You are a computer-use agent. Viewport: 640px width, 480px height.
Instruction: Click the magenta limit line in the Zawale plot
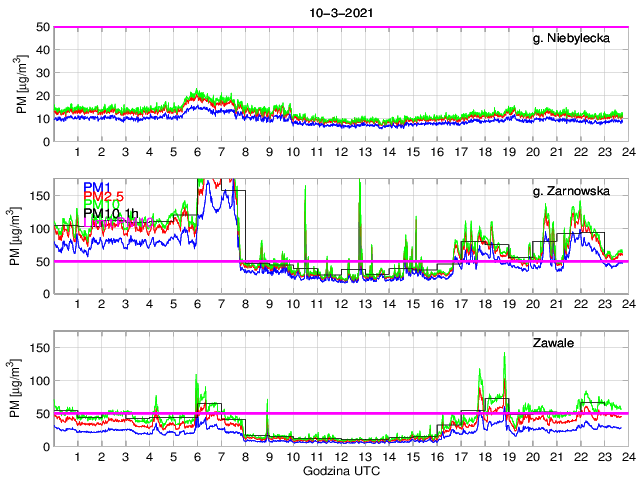(x=341, y=413)
